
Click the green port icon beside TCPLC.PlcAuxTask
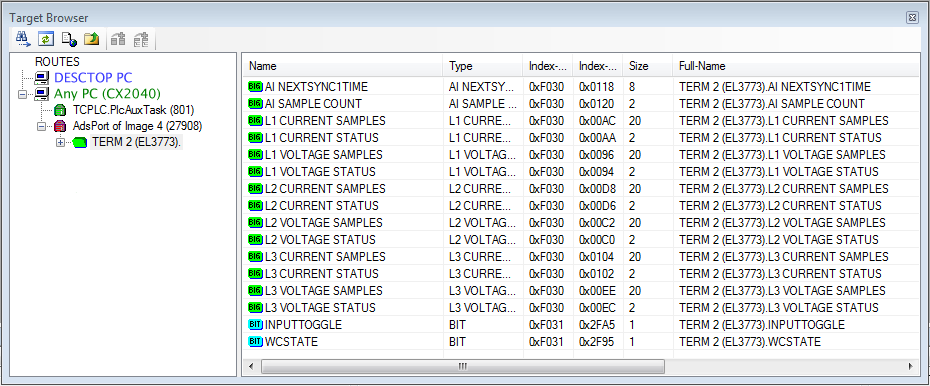(x=60, y=110)
